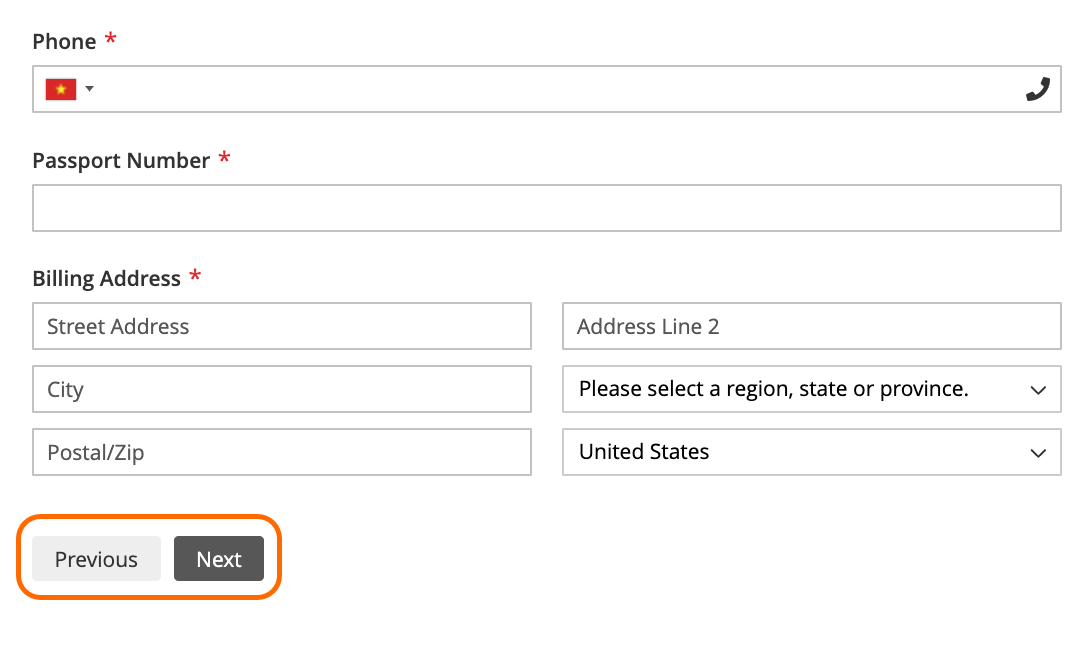Click the Postal/Zip input field
Viewport: 1090px width, 650px height.
tap(282, 452)
